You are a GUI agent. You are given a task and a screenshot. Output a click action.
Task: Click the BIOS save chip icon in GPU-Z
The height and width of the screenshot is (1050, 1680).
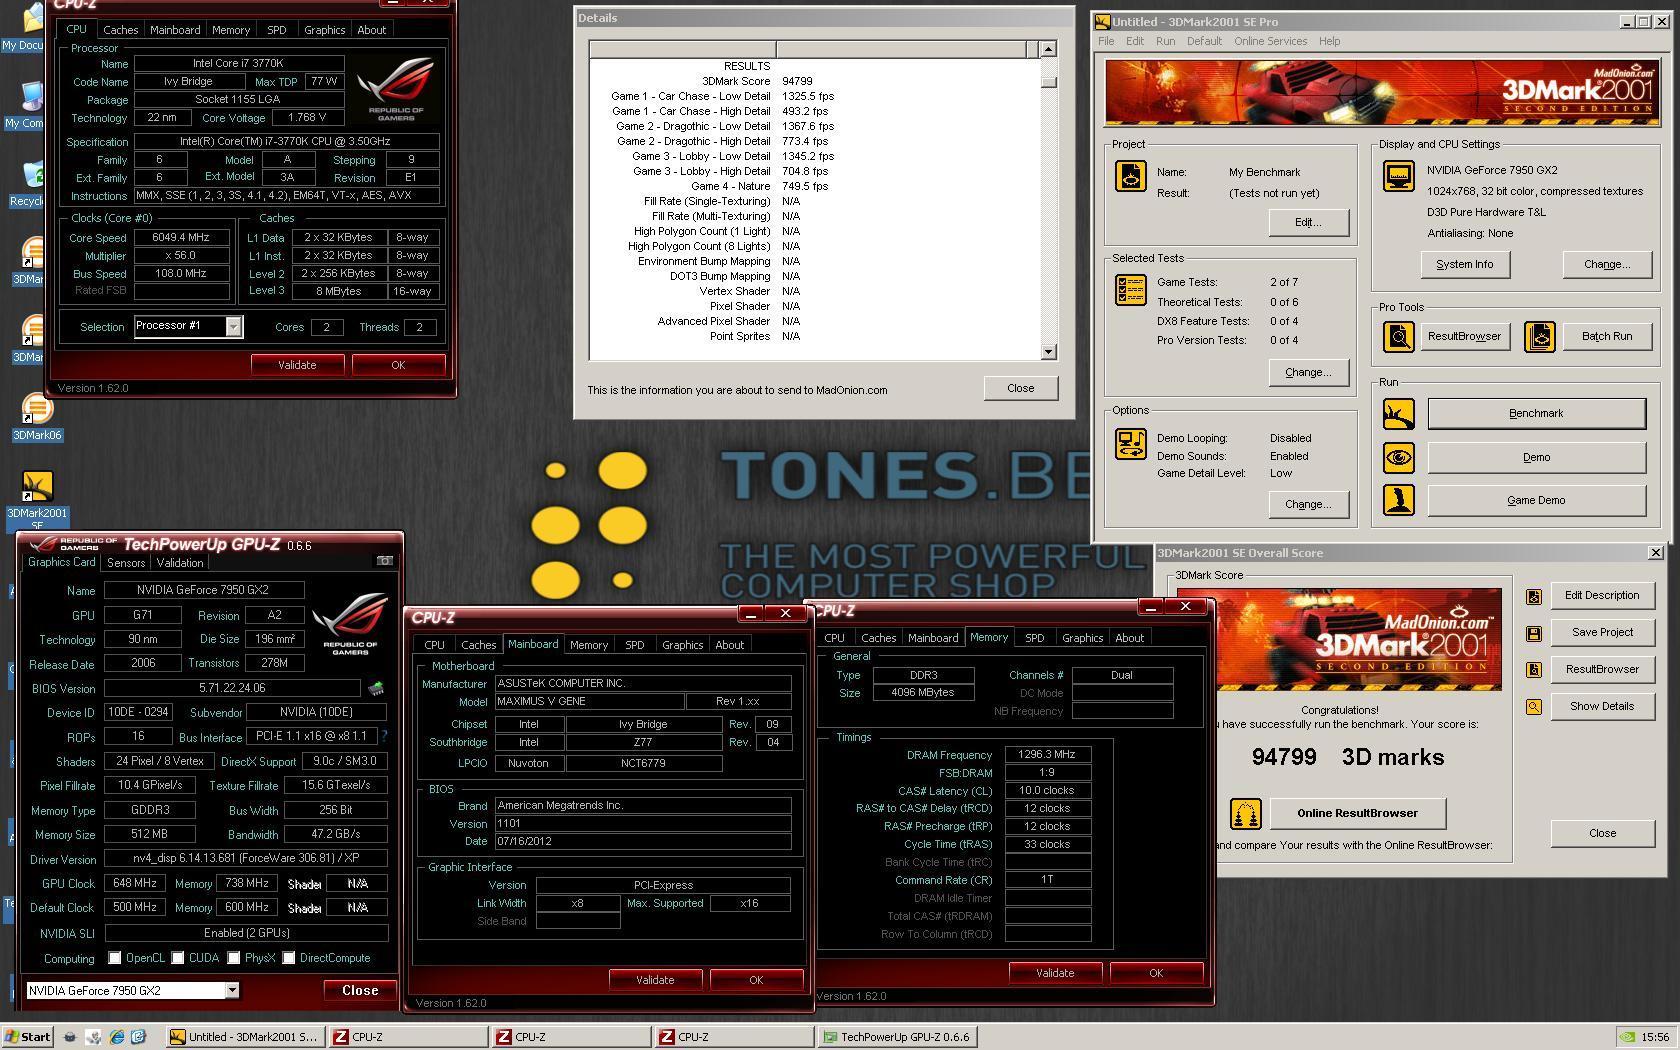[x=376, y=688]
